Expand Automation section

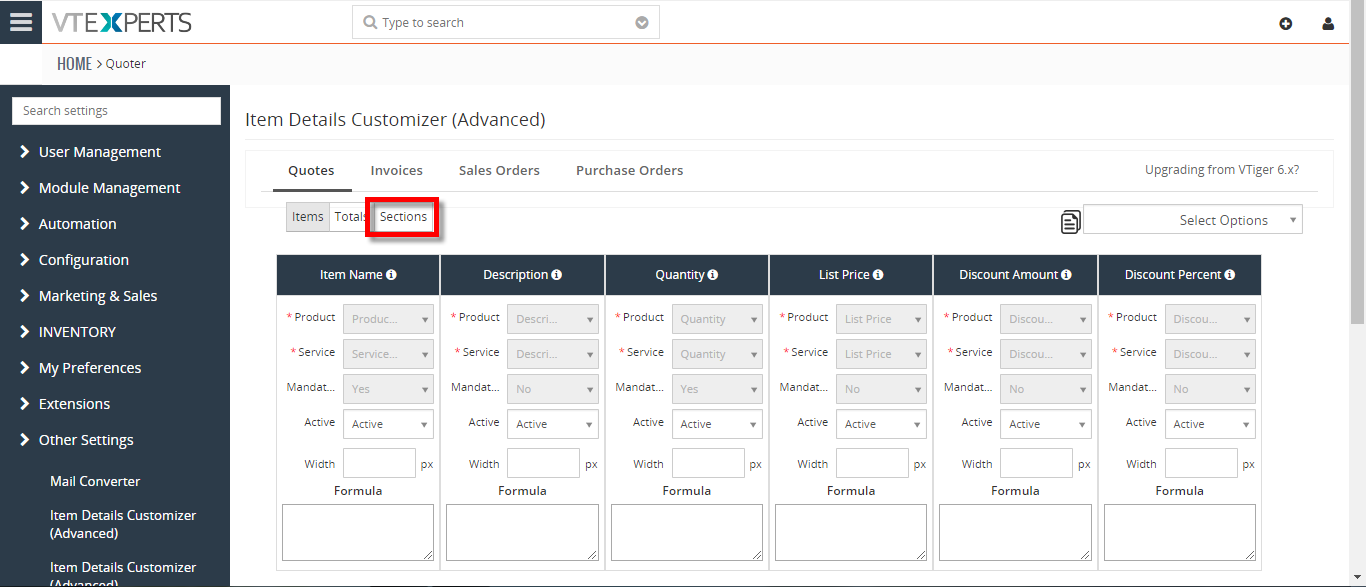click(x=77, y=224)
